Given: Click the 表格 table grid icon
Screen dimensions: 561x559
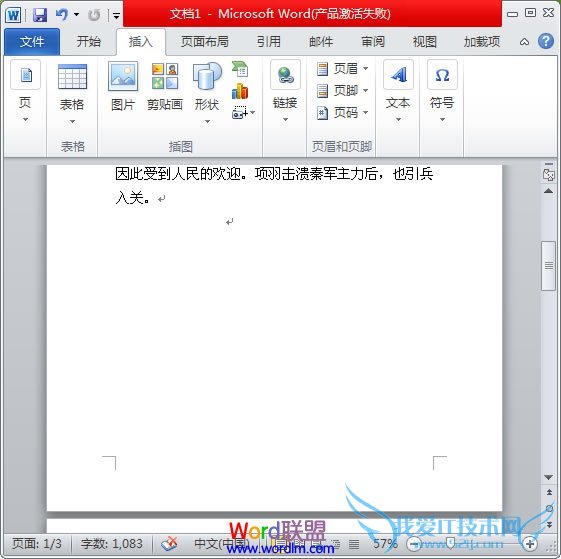Looking at the screenshot, I should pyautogui.click(x=72, y=76).
